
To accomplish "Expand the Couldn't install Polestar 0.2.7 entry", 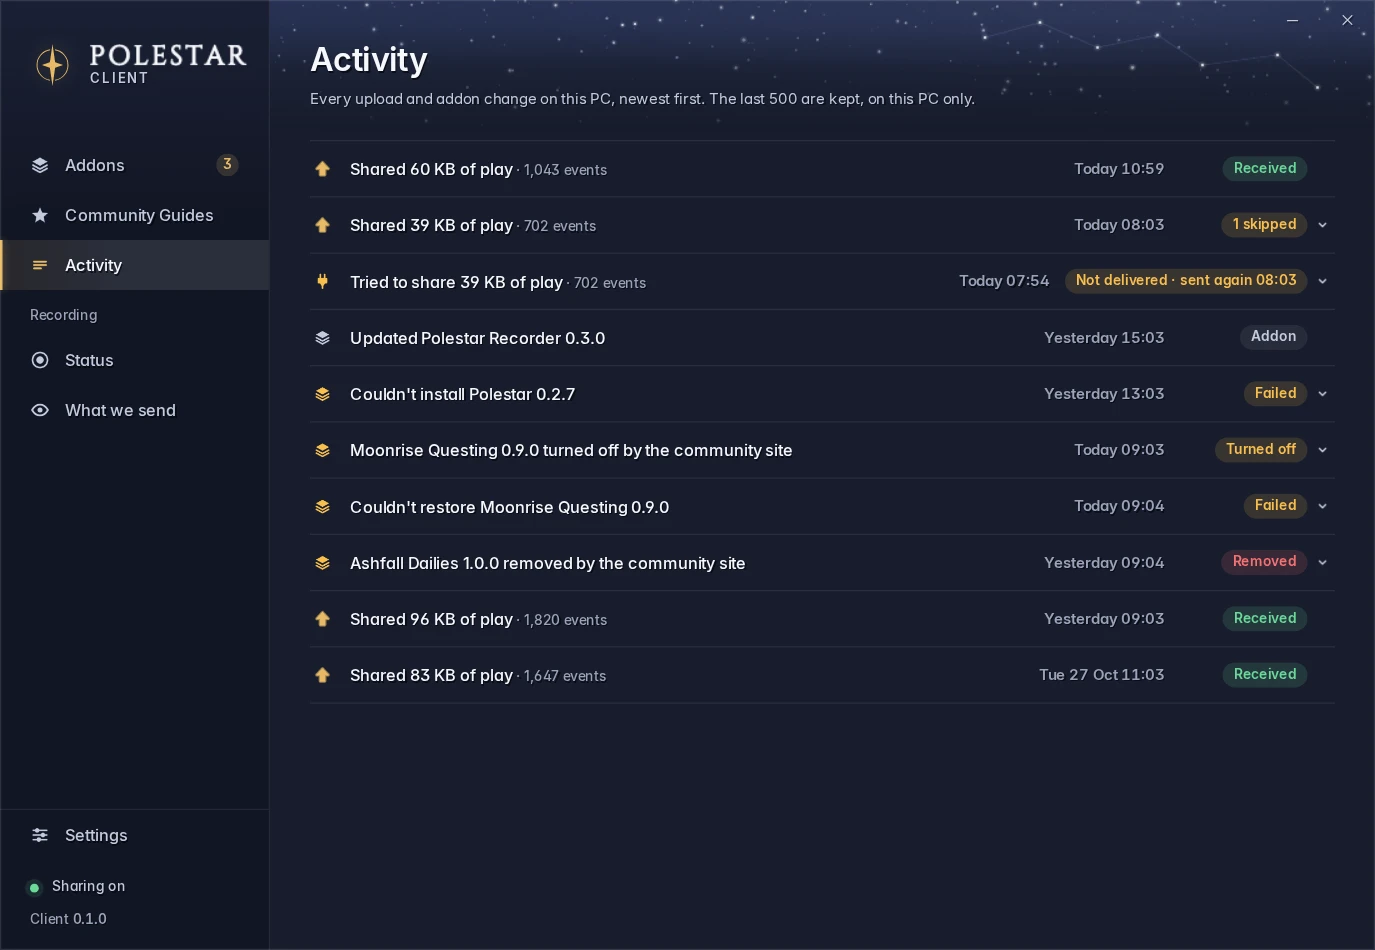I will coord(1323,394).
